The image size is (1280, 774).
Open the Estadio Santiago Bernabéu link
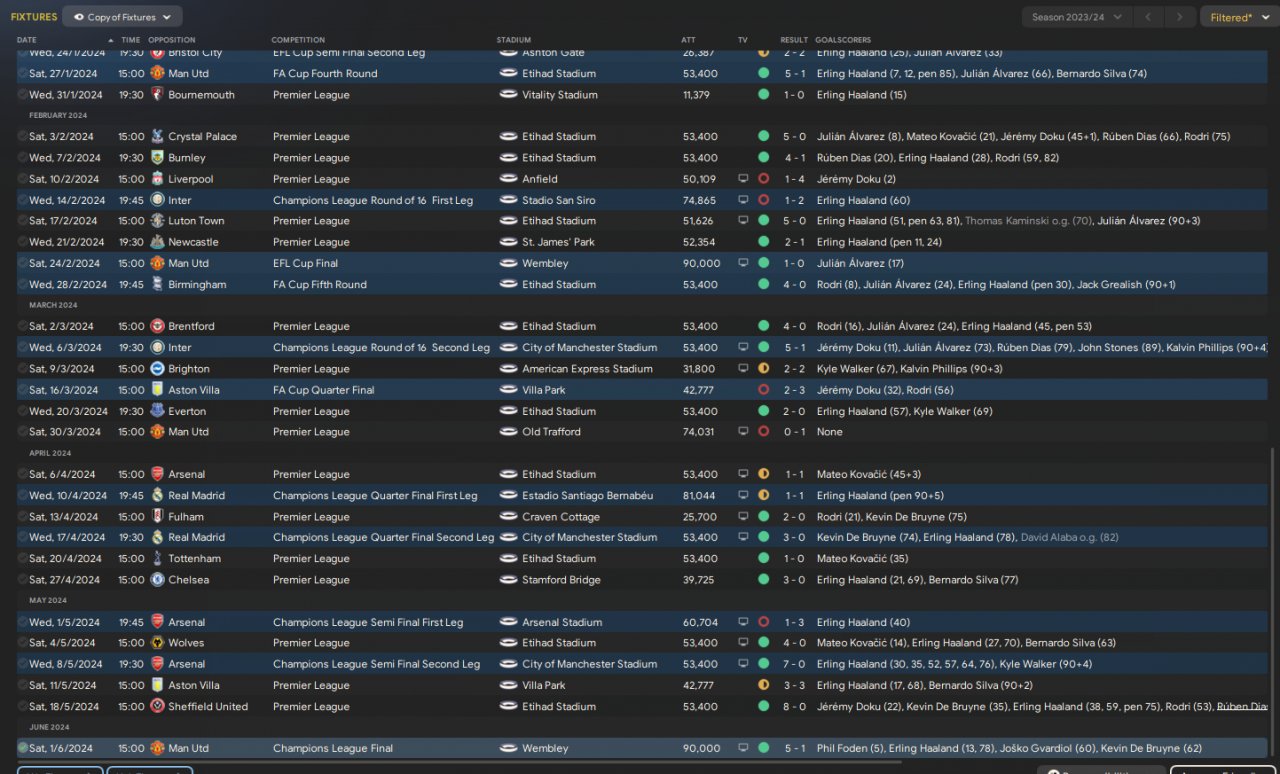point(587,496)
